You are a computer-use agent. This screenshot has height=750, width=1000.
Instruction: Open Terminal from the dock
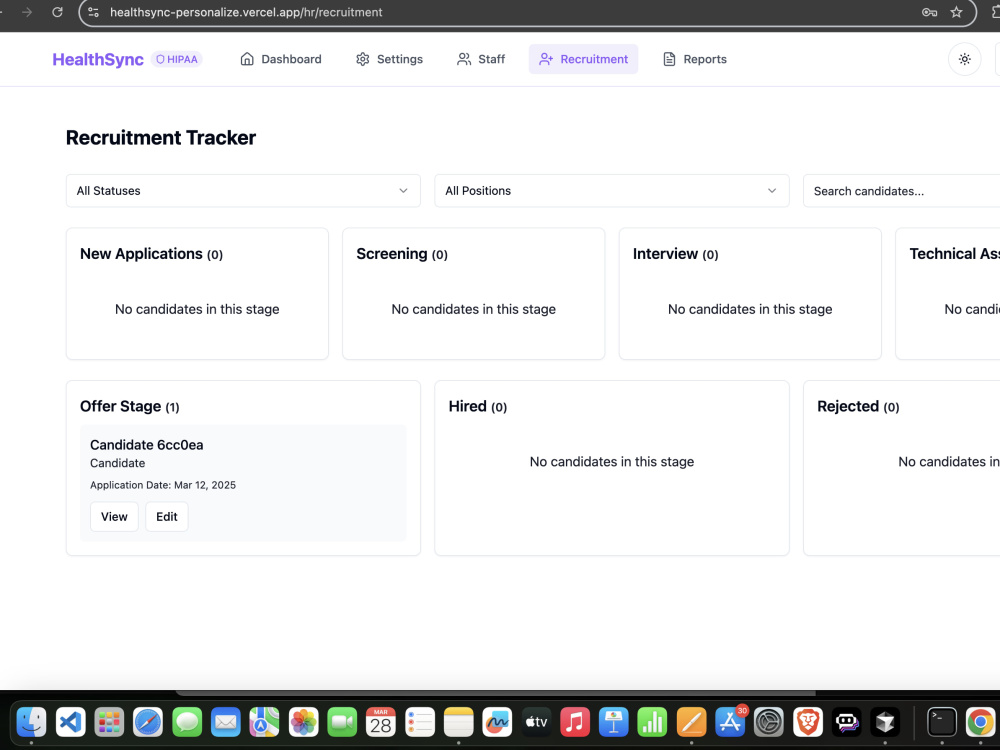point(942,723)
